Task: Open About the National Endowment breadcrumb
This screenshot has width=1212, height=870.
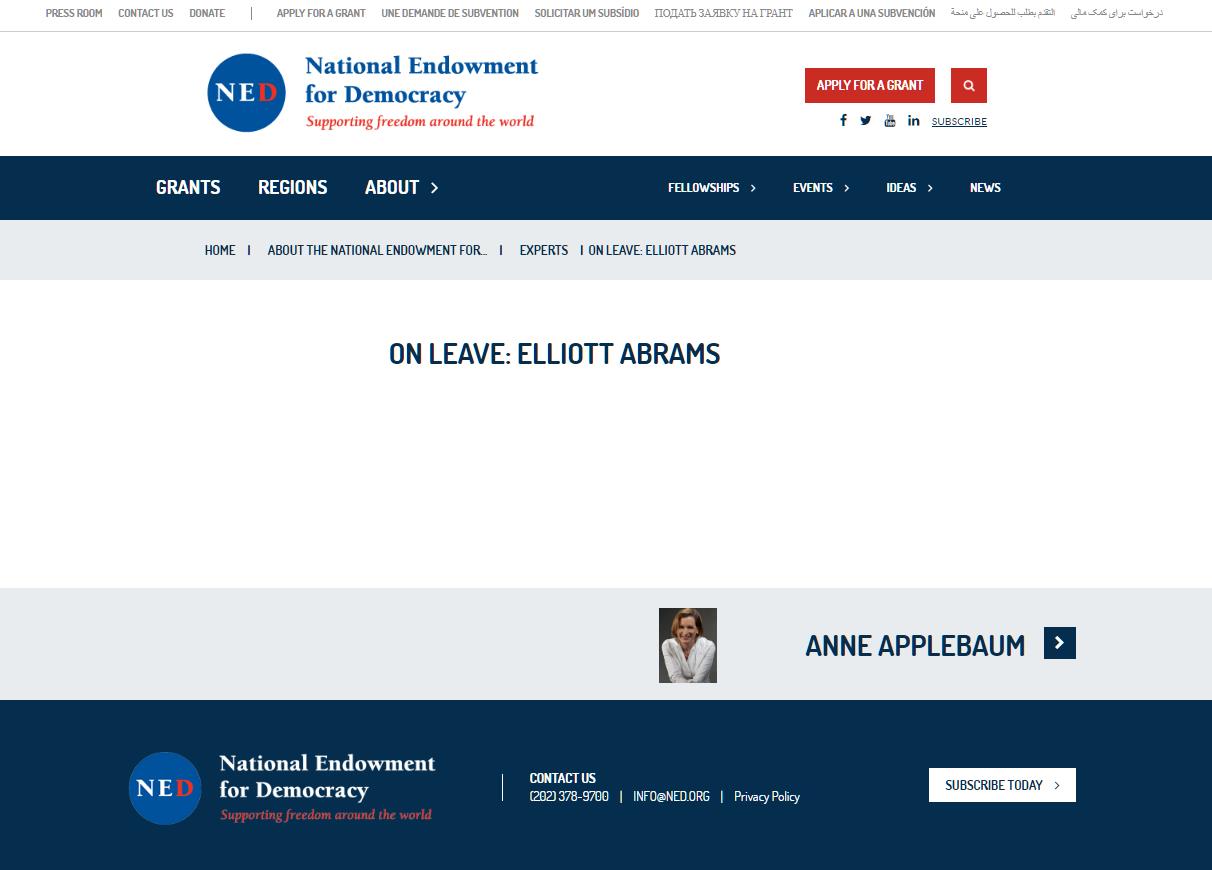Action: pyautogui.click(x=377, y=250)
